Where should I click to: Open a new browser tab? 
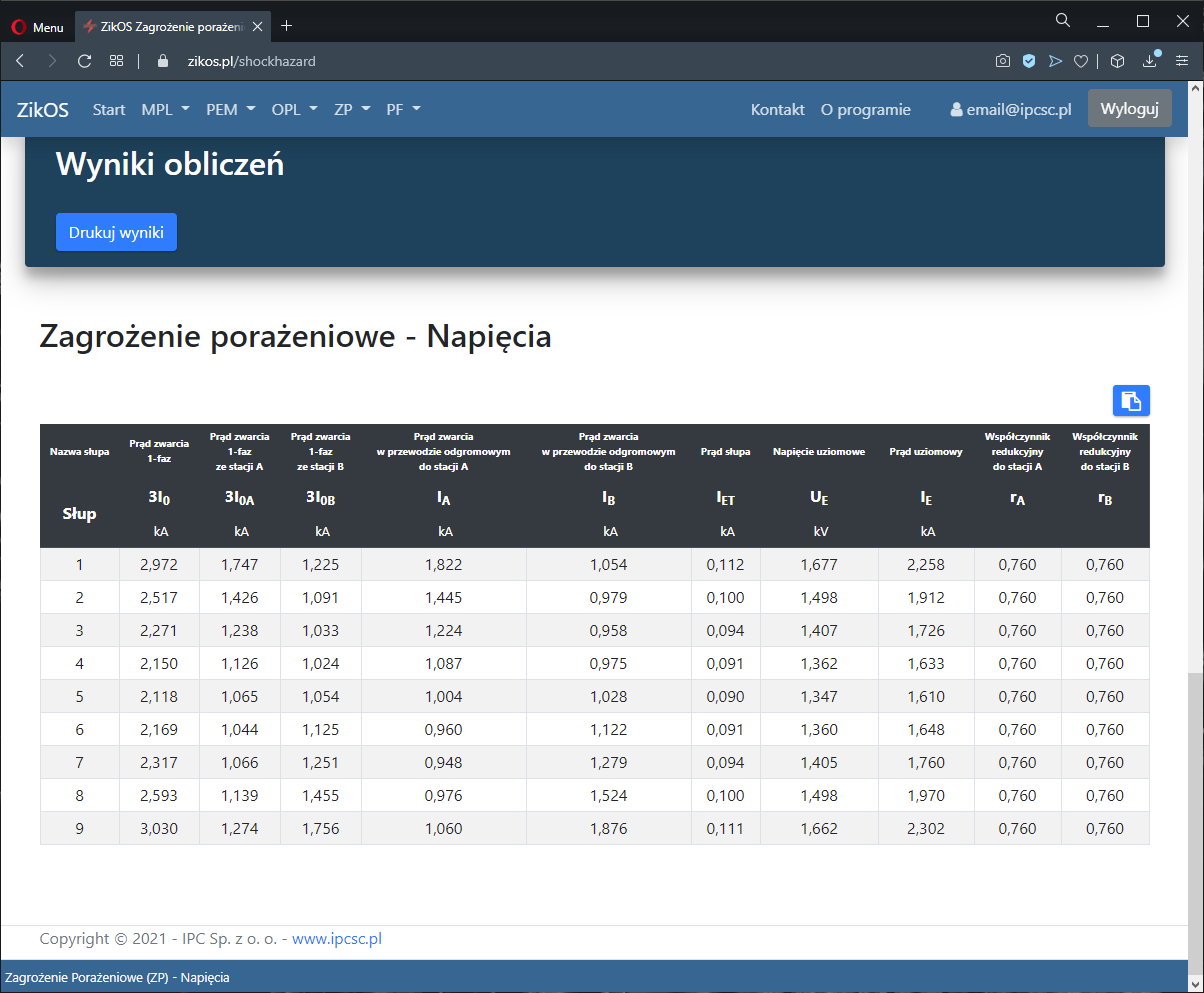pyautogui.click(x=287, y=25)
